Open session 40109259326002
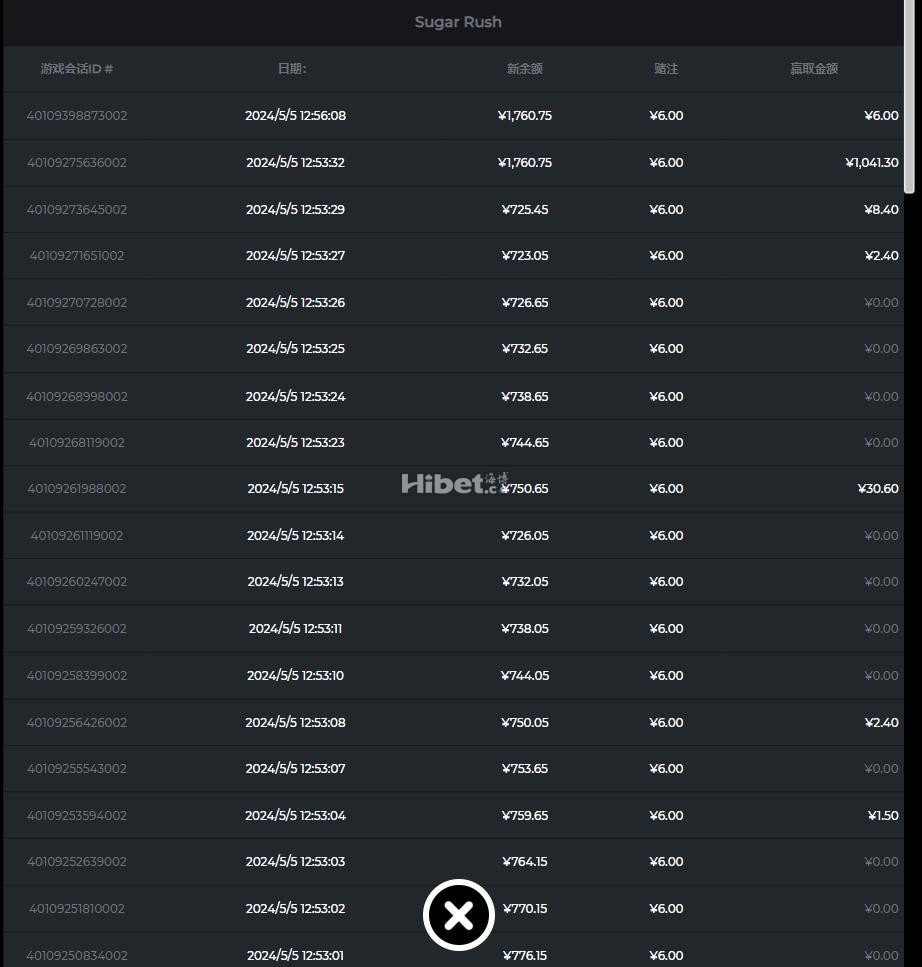 tap(76, 628)
